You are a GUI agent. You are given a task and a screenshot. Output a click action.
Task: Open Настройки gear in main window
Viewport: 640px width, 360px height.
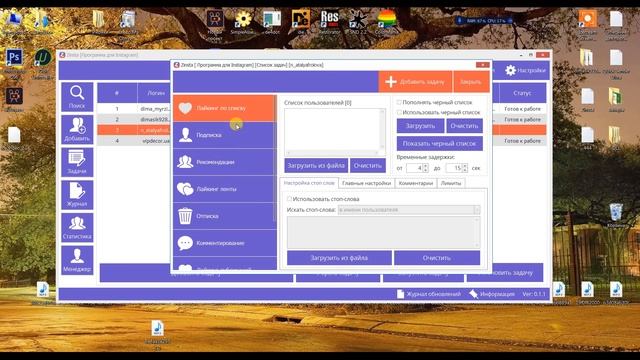[525, 70]
